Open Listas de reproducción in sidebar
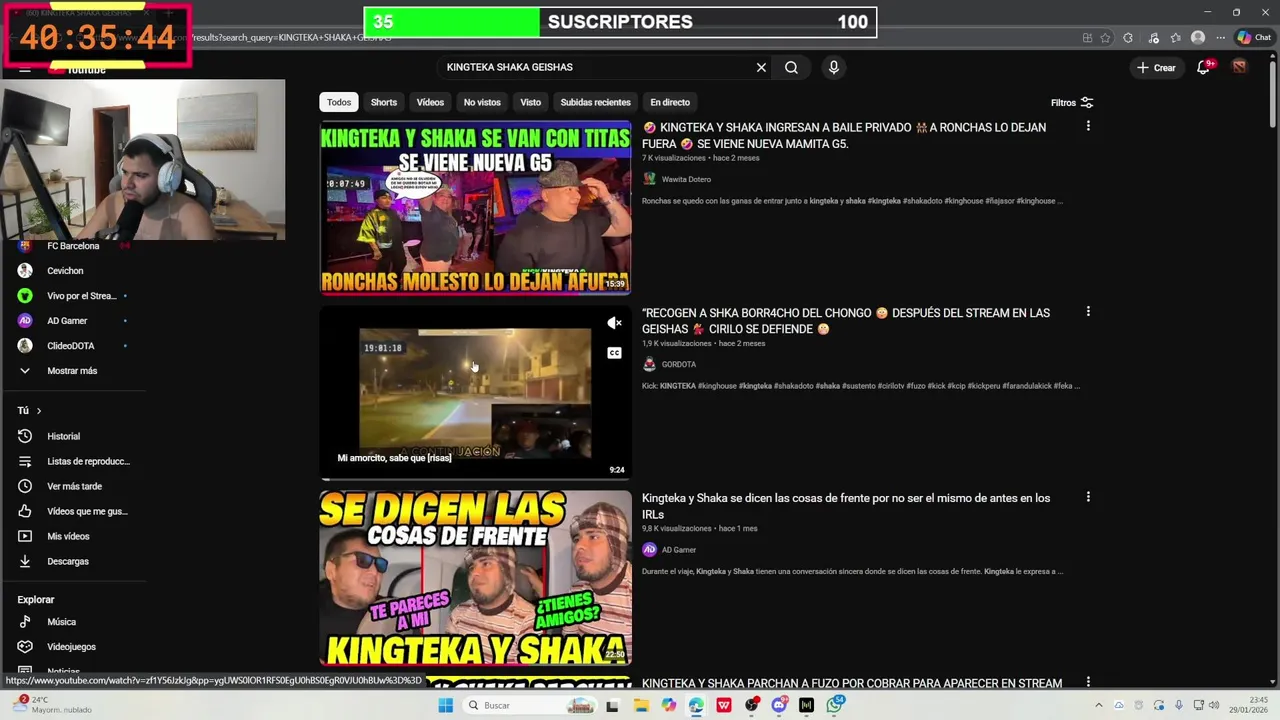Image resolution: width=1280 pixels, height=720 pixels. click(x=74, y=461)
